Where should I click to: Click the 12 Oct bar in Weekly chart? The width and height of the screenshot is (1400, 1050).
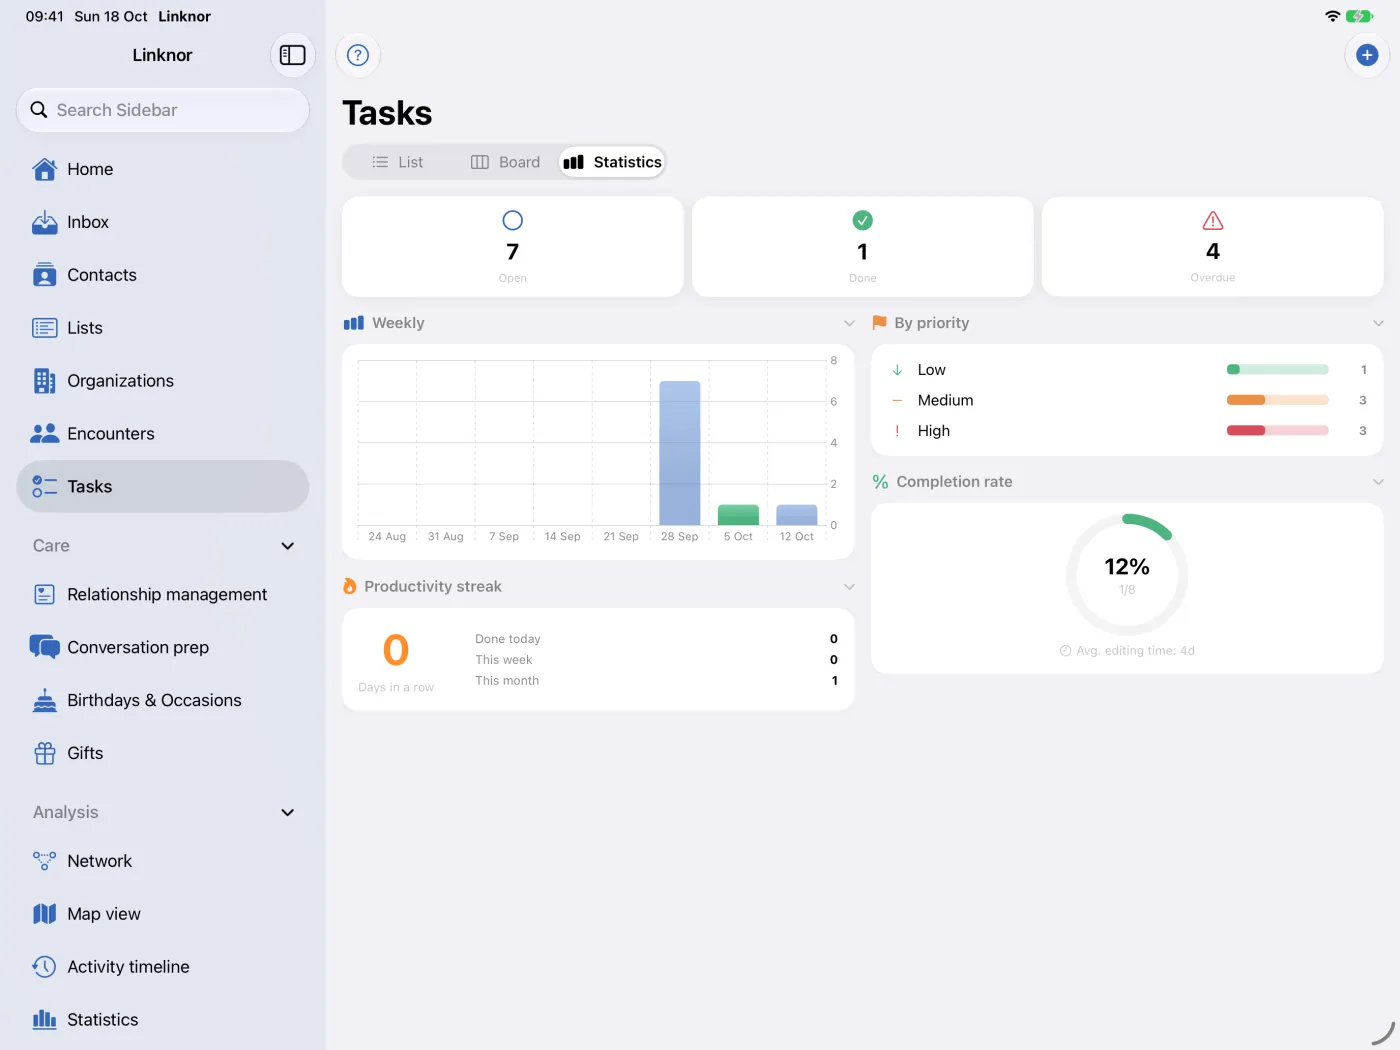(797, 515)
